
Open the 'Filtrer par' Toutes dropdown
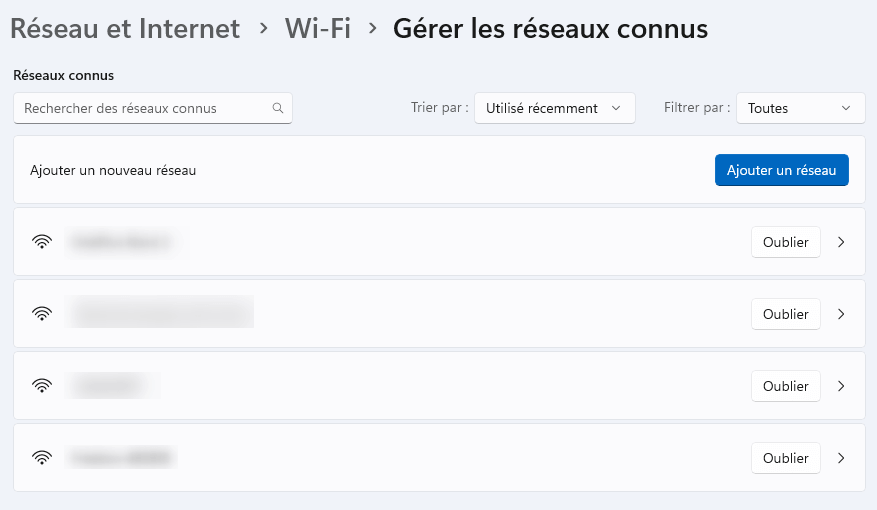[800, 108]
